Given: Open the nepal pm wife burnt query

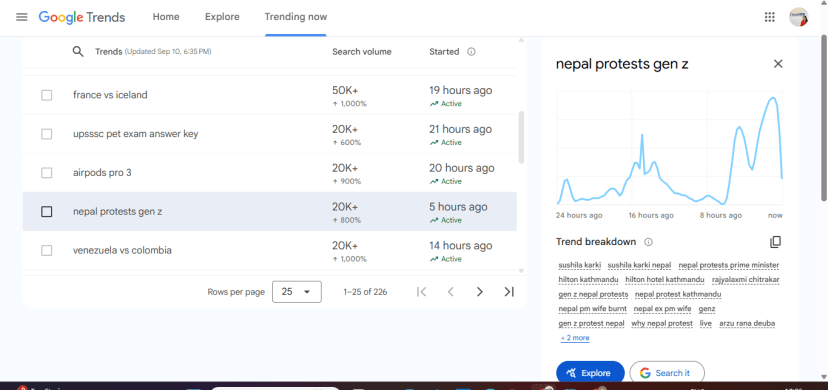Looking at the screenshot, I should tap(592, 309).
